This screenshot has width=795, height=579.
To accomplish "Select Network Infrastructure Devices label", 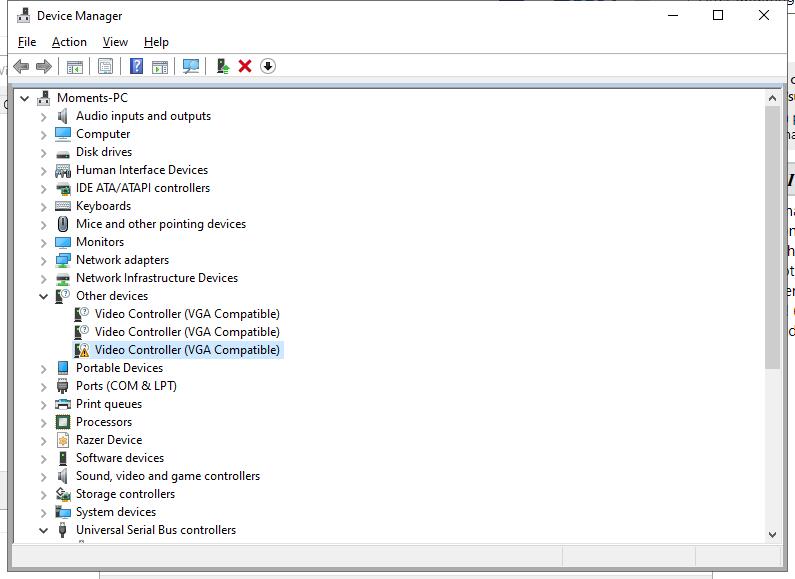I will click(157, 278).
